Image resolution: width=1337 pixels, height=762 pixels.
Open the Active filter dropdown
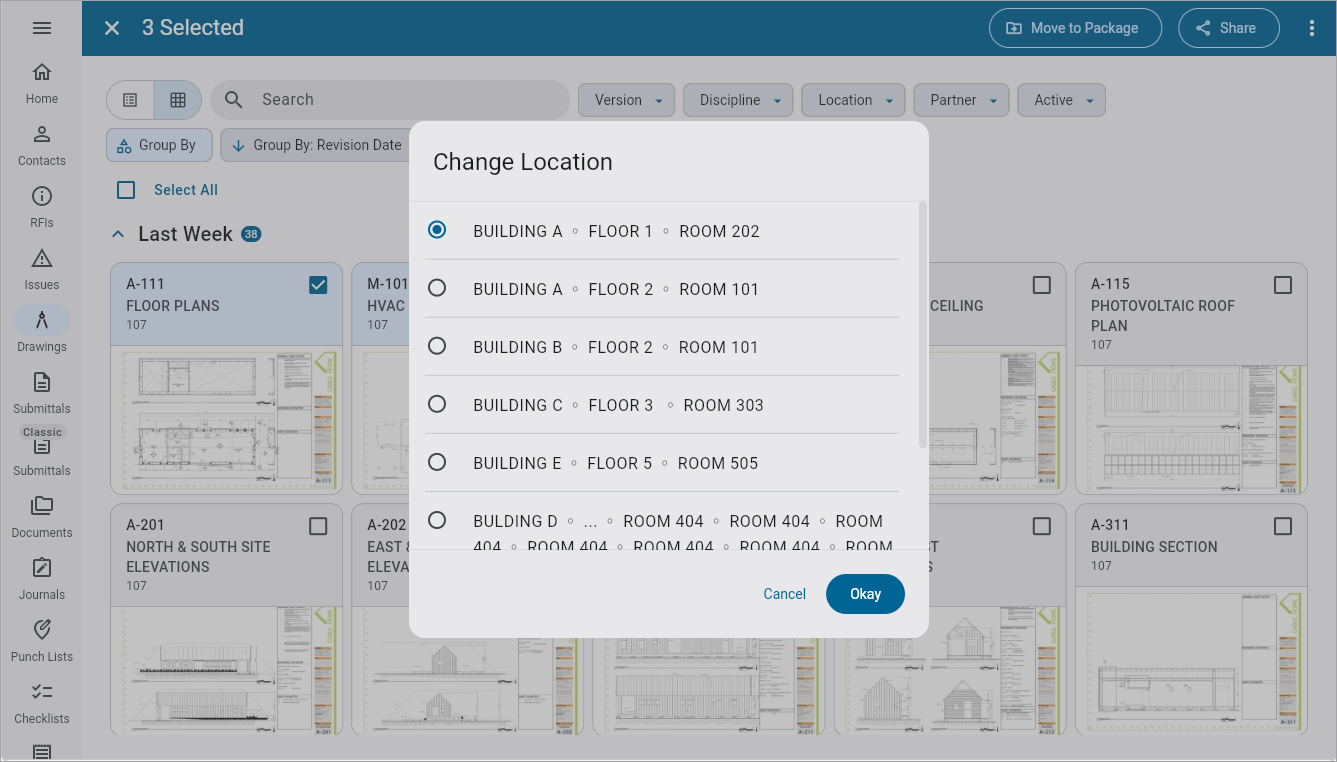(1062, 100)
